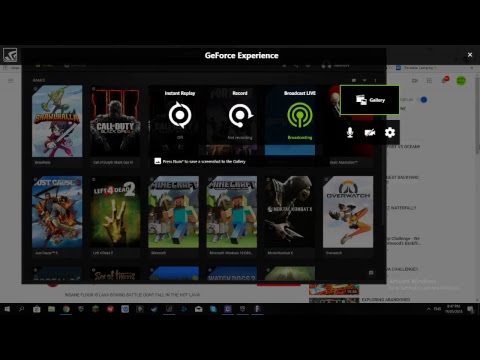Image resolution: width=480 pixels, height=360 pixels.
Task: Open File Explorer from taskbar
Action: click(51, 309)
